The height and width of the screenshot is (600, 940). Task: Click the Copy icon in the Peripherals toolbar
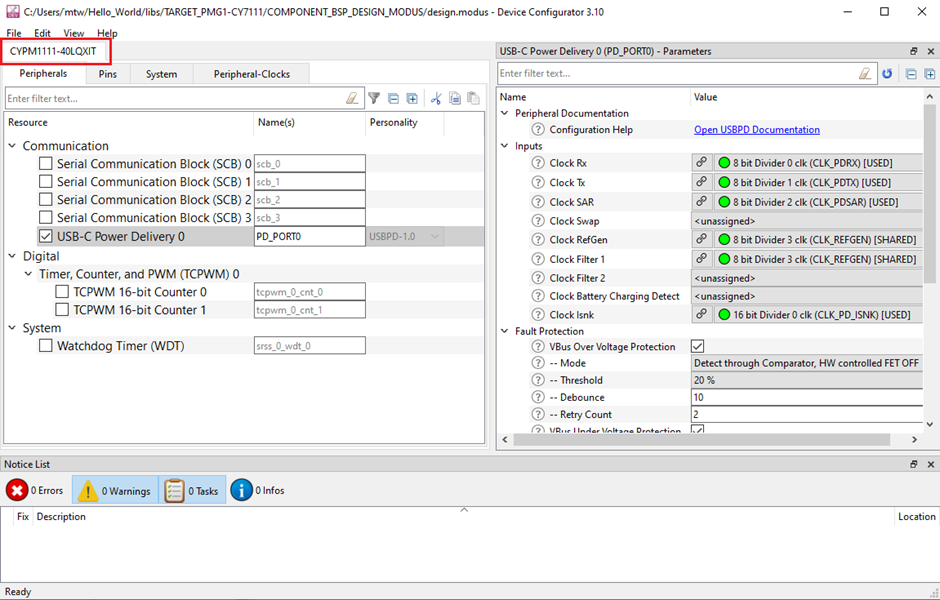tap(454, 97)
